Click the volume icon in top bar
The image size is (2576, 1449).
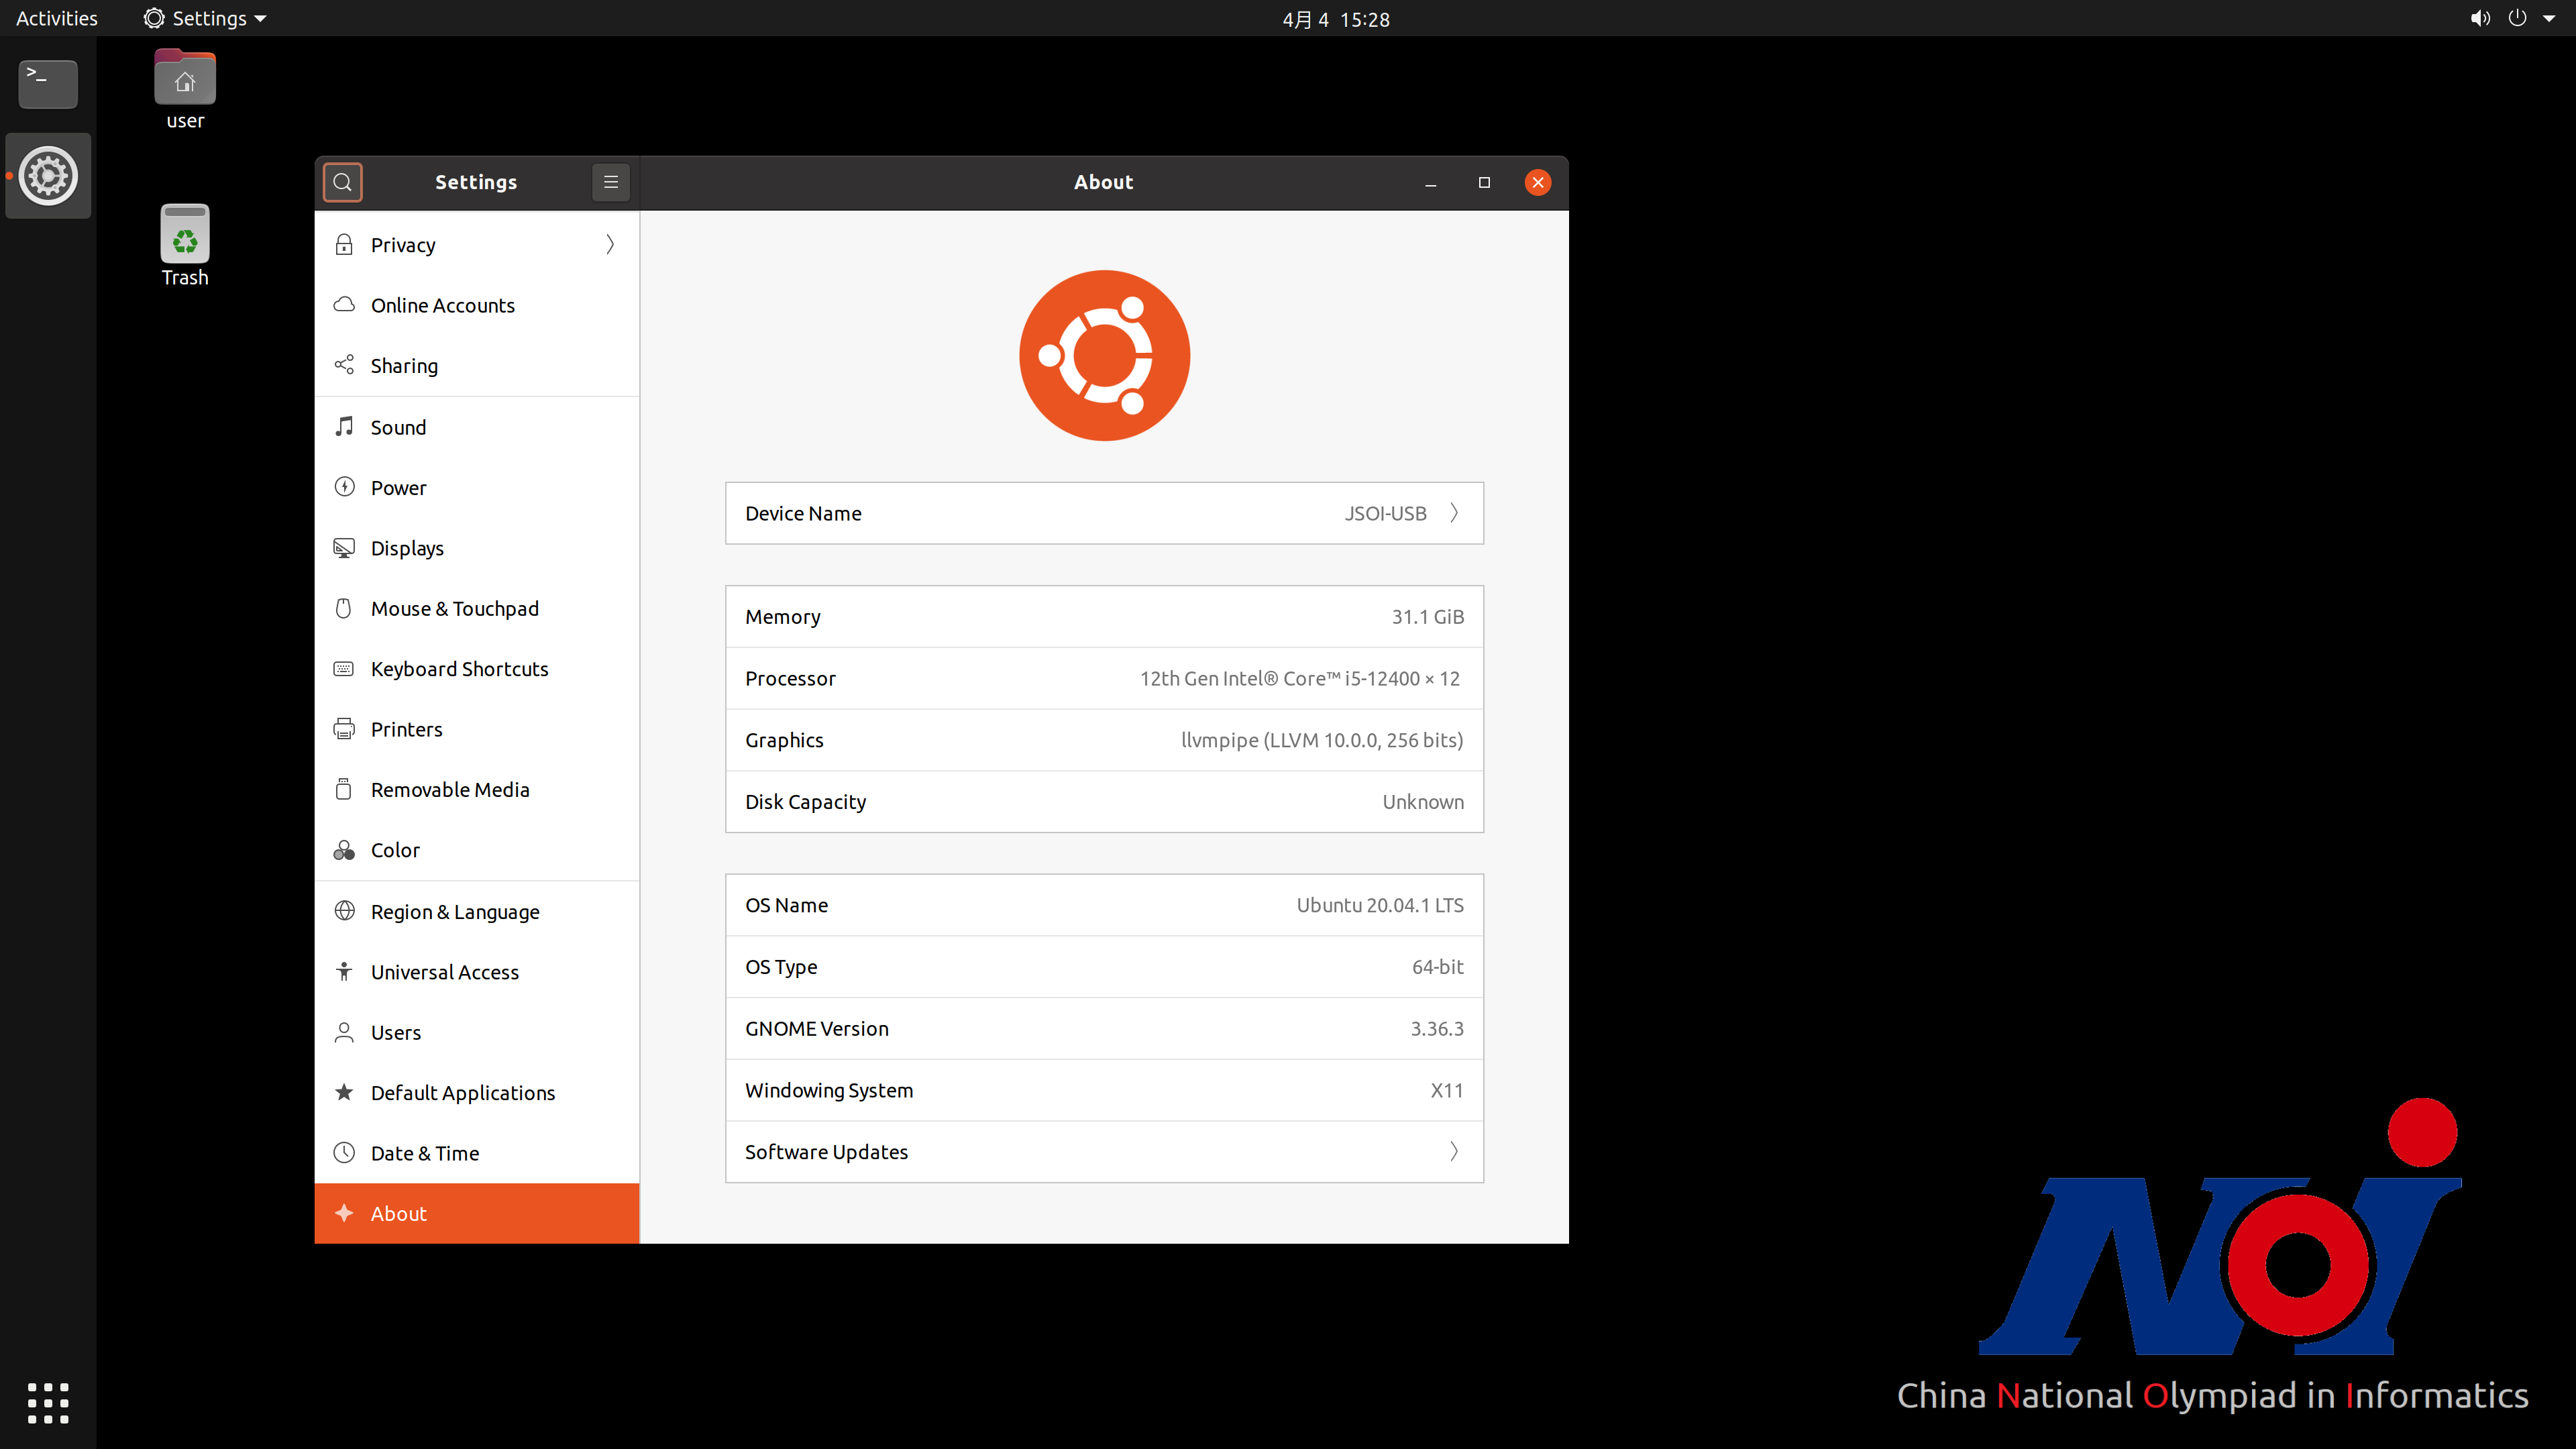tap(2480, 19)
